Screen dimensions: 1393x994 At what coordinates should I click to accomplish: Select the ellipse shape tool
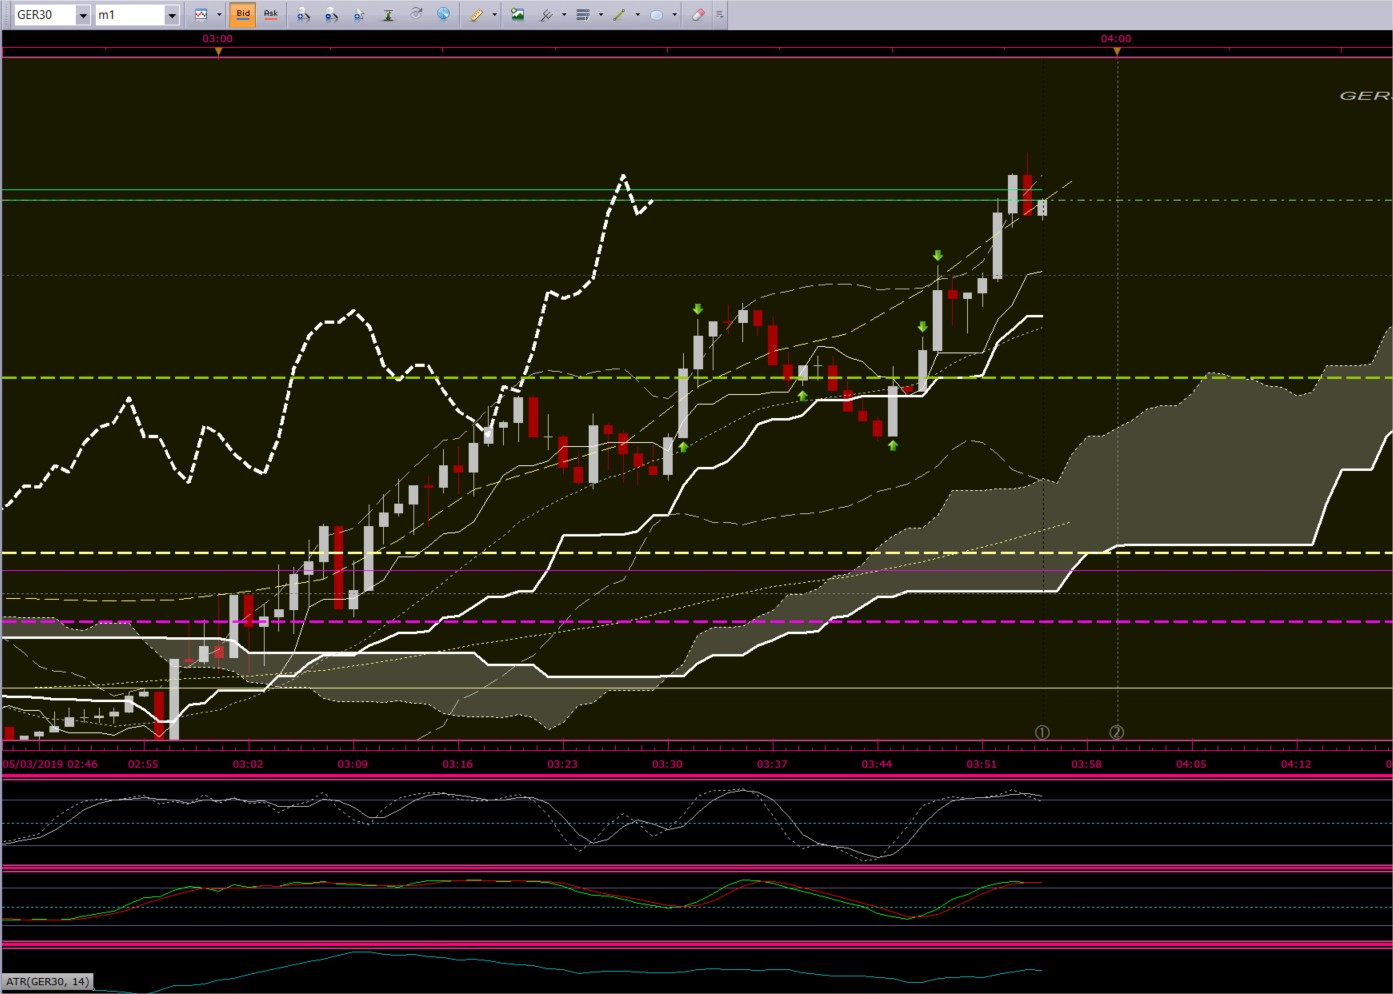[x=657, y=15]
